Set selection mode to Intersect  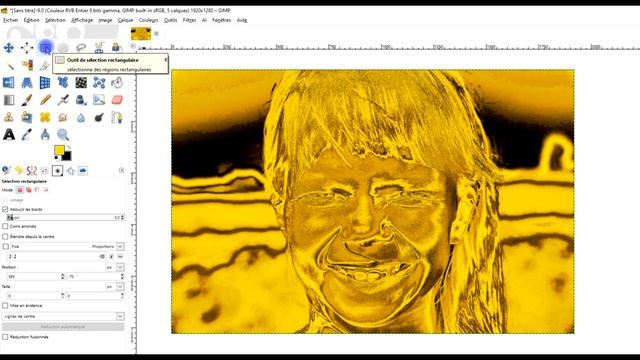click(x=46, y=190)
